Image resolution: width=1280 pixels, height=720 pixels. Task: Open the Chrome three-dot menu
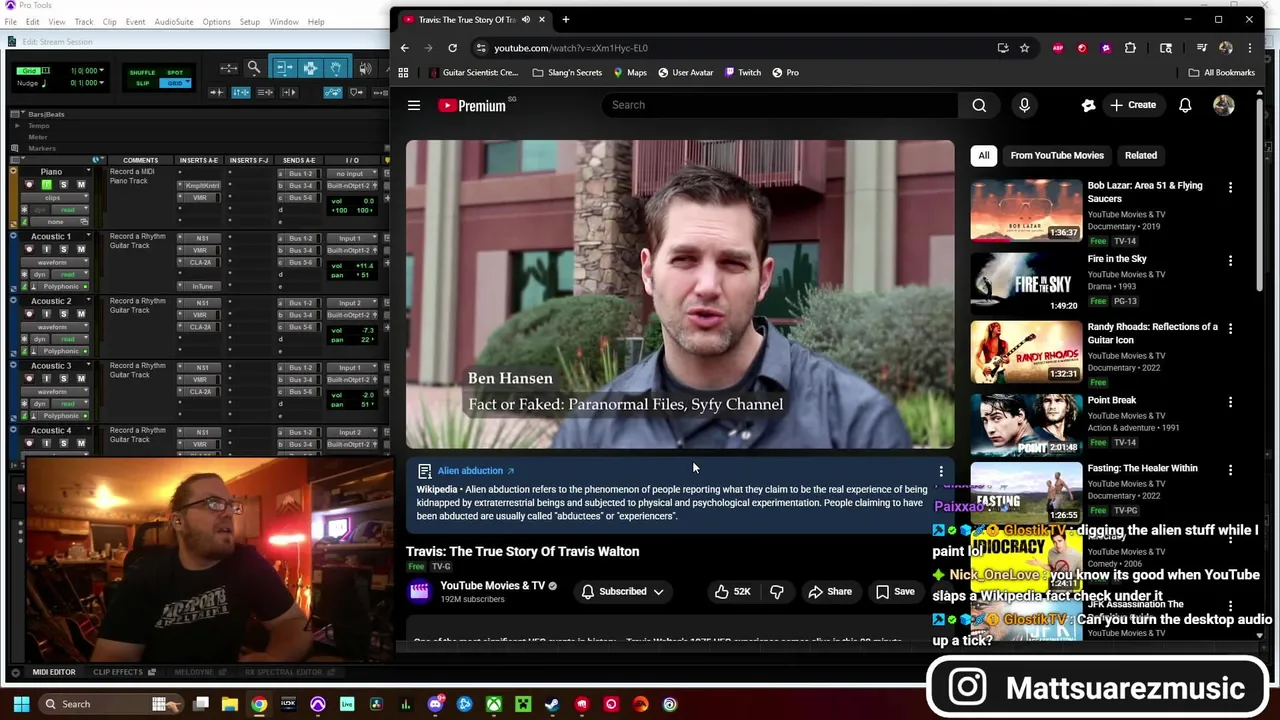[x=1249, y=48]
